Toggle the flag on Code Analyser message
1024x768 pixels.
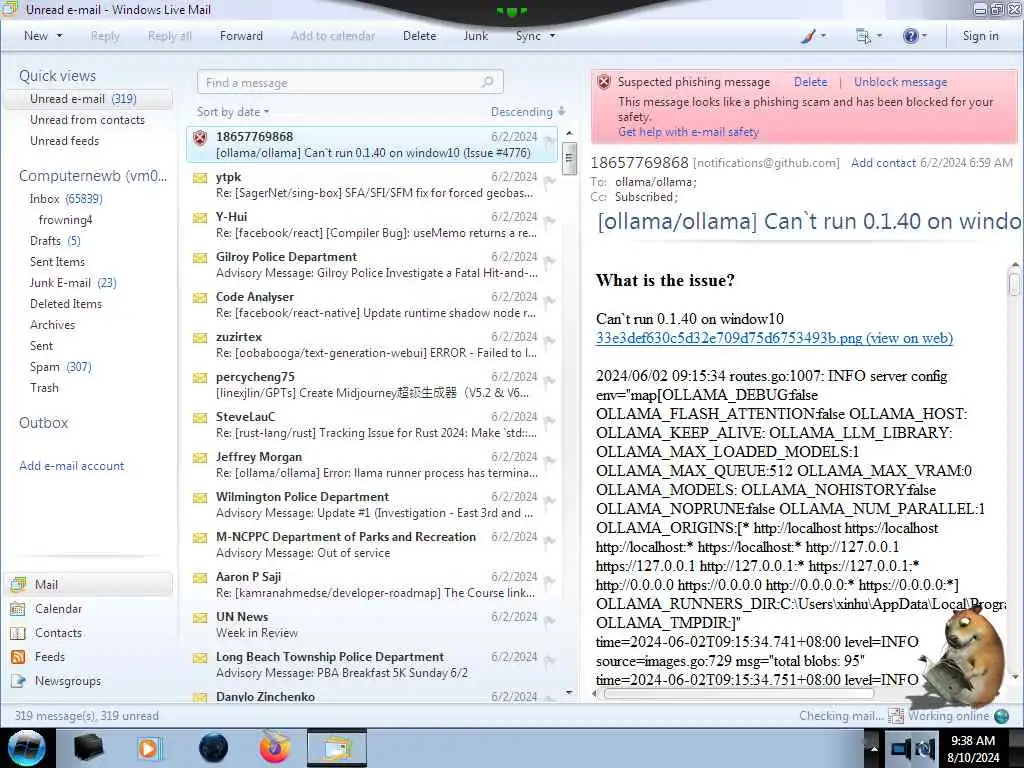pyautogui.click(x=549, y=301)
